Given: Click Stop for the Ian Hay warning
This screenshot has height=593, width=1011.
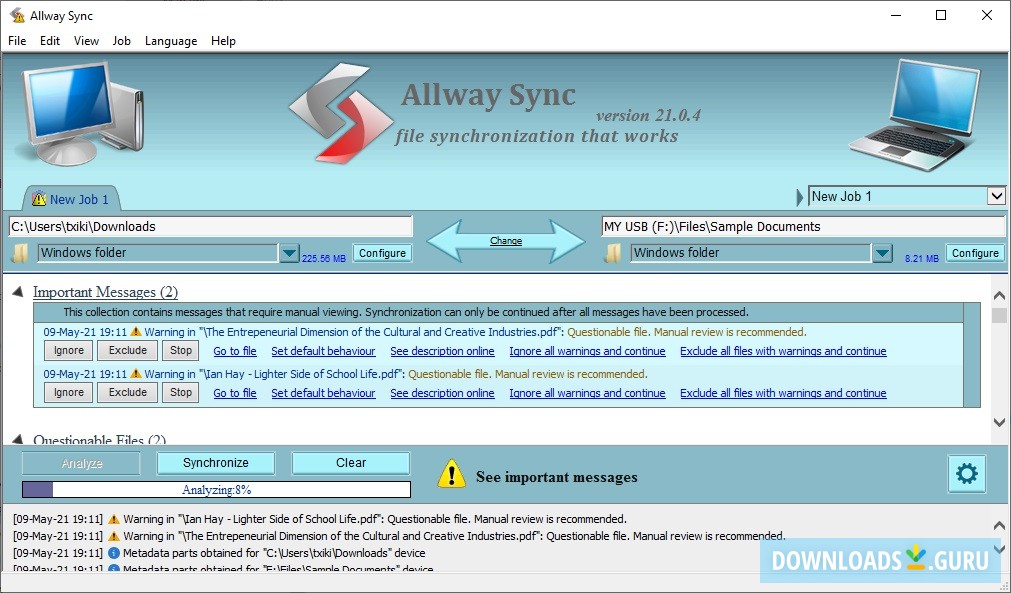Looking at the screenshot, I should tap(181, 393).
